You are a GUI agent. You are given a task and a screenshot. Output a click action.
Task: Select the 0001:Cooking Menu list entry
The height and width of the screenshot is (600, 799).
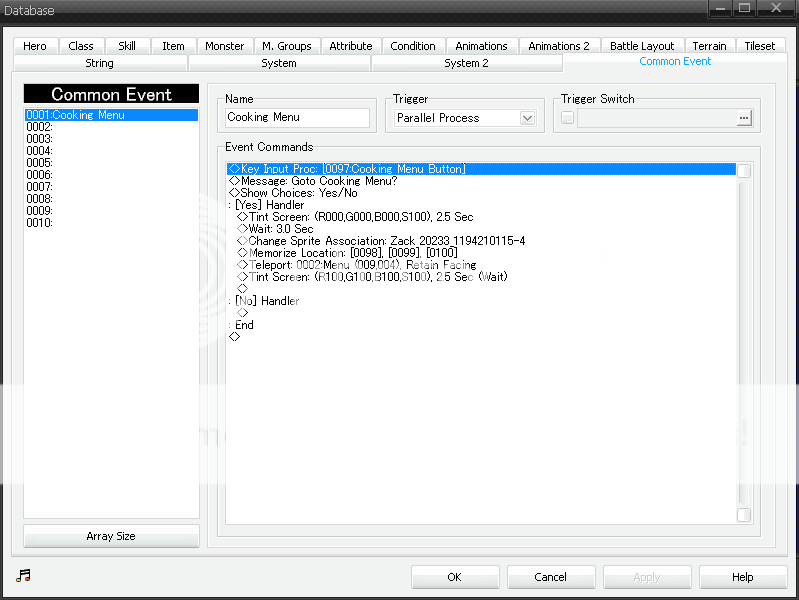coord(111,115)
